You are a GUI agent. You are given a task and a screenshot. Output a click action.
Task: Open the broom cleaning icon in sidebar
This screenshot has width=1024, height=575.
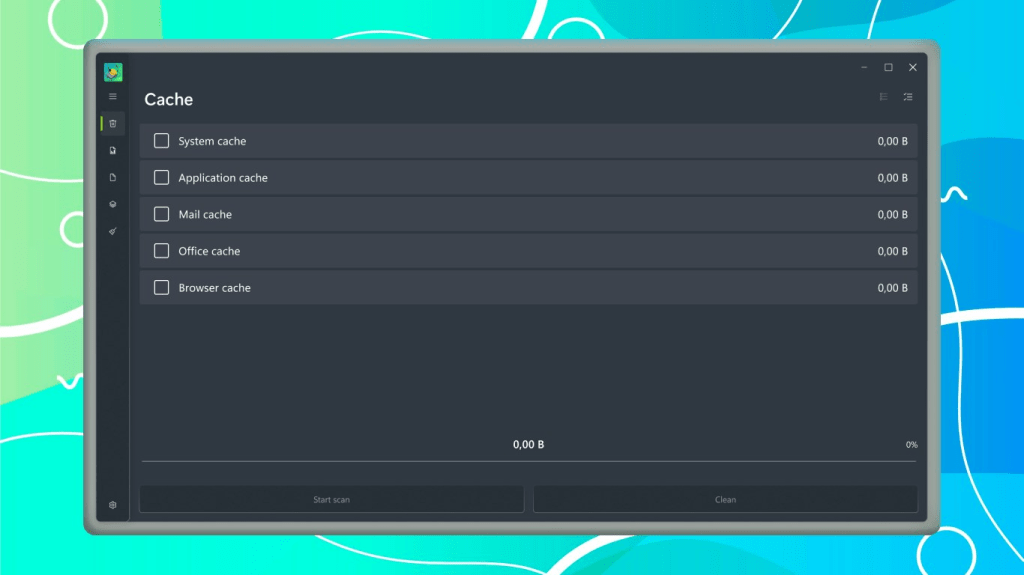tap(113, 231)
